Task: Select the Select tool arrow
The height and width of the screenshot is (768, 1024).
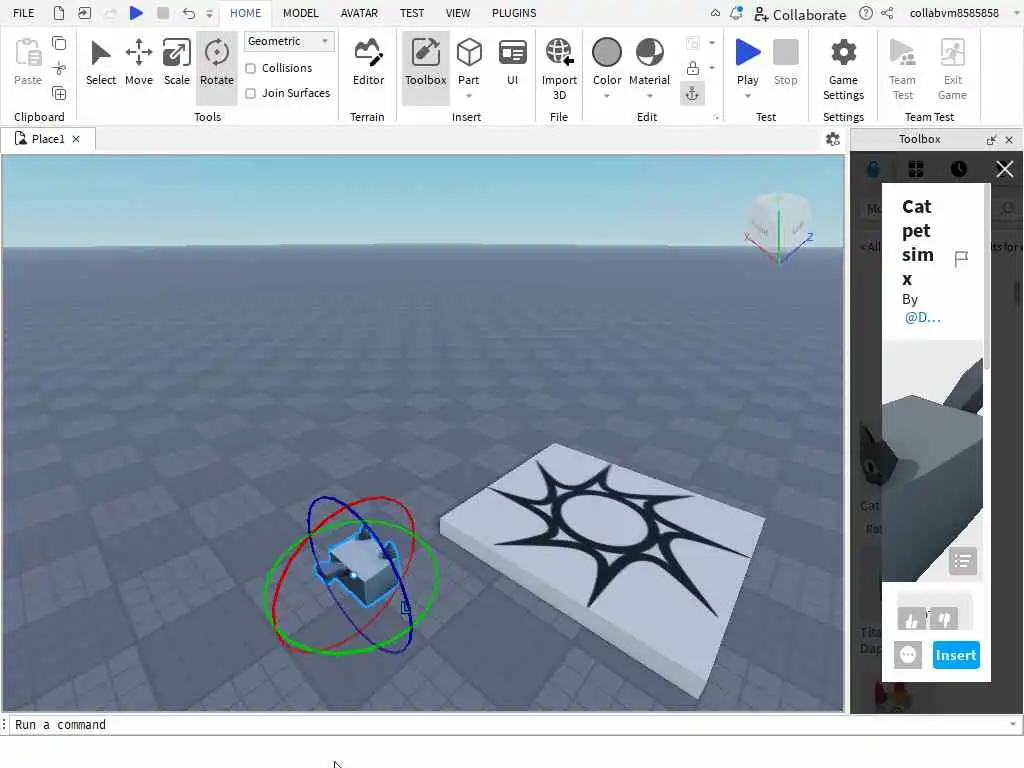Action: (101, 63)
